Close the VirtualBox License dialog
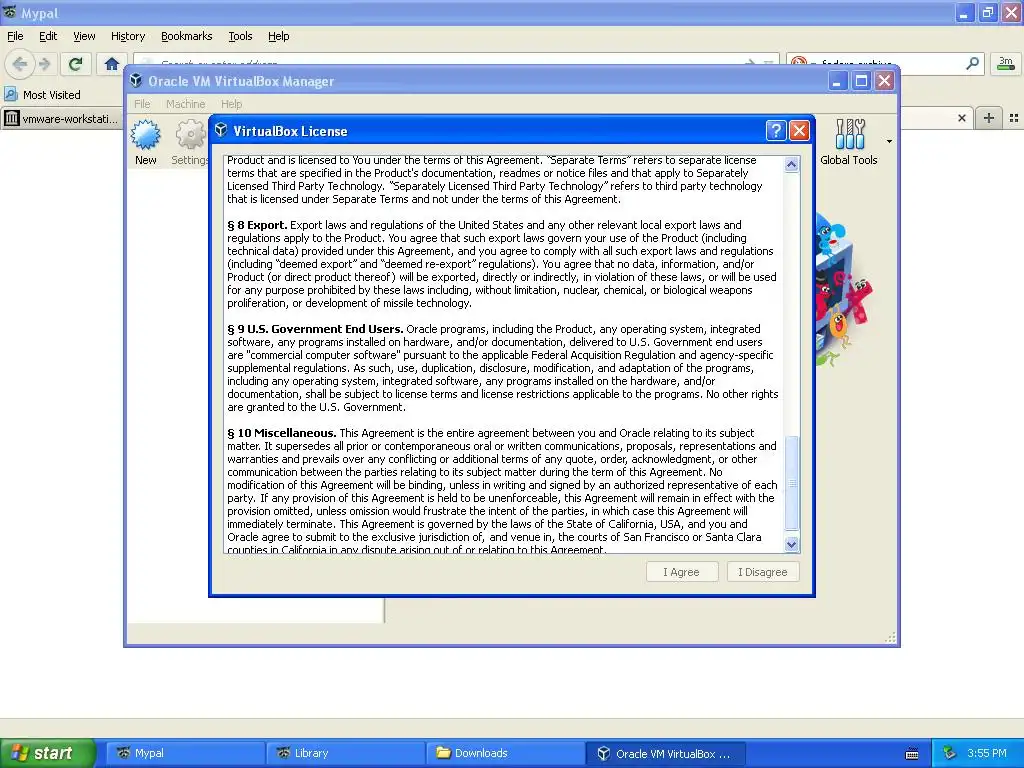 click(799, 131)
